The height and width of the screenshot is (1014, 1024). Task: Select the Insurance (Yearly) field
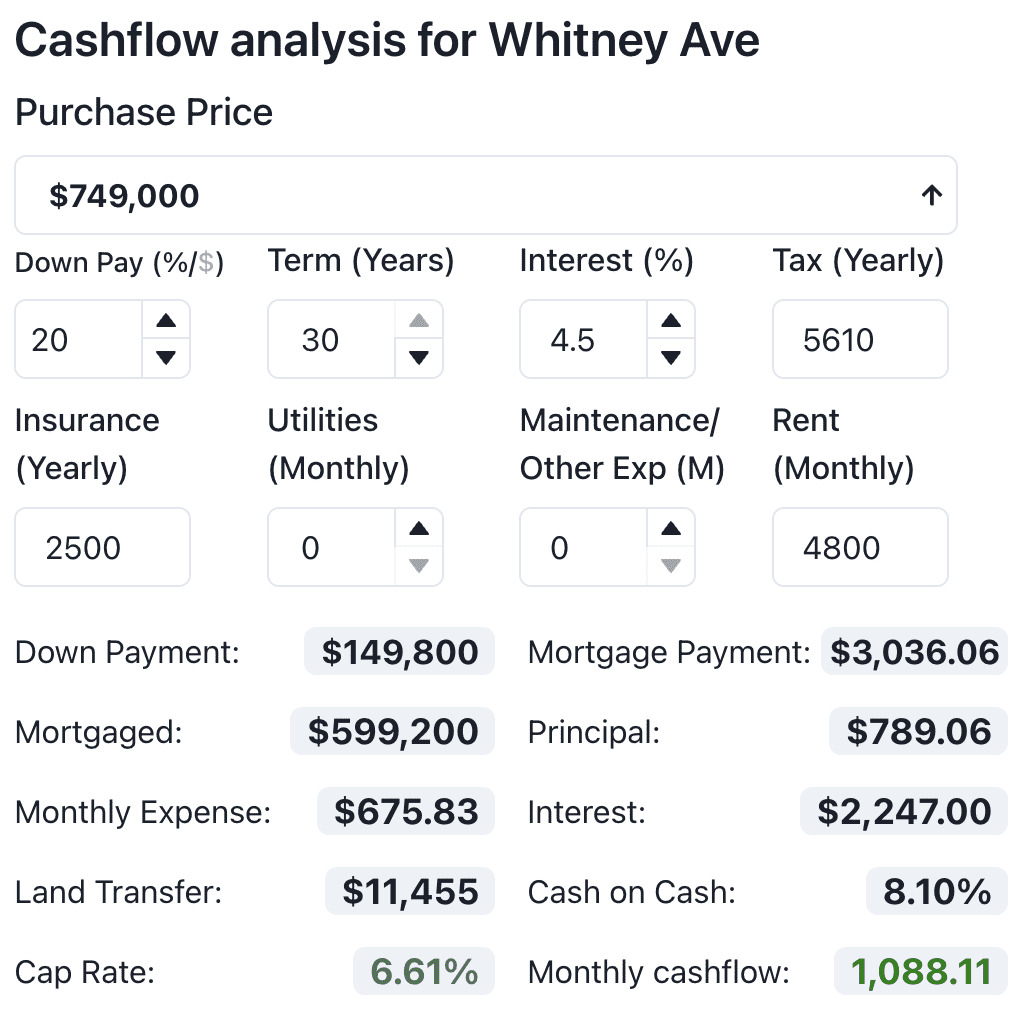click(x=102, y=548)
